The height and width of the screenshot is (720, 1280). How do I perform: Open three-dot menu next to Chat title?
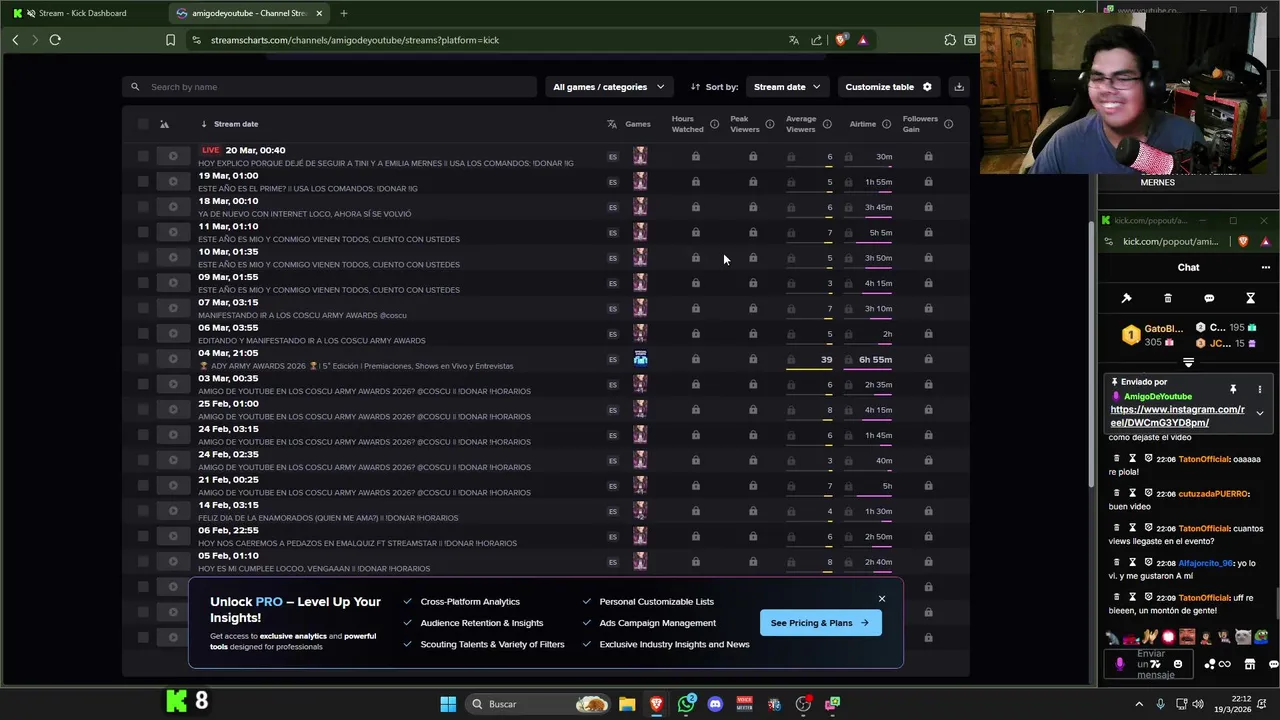click(1265, 267)
